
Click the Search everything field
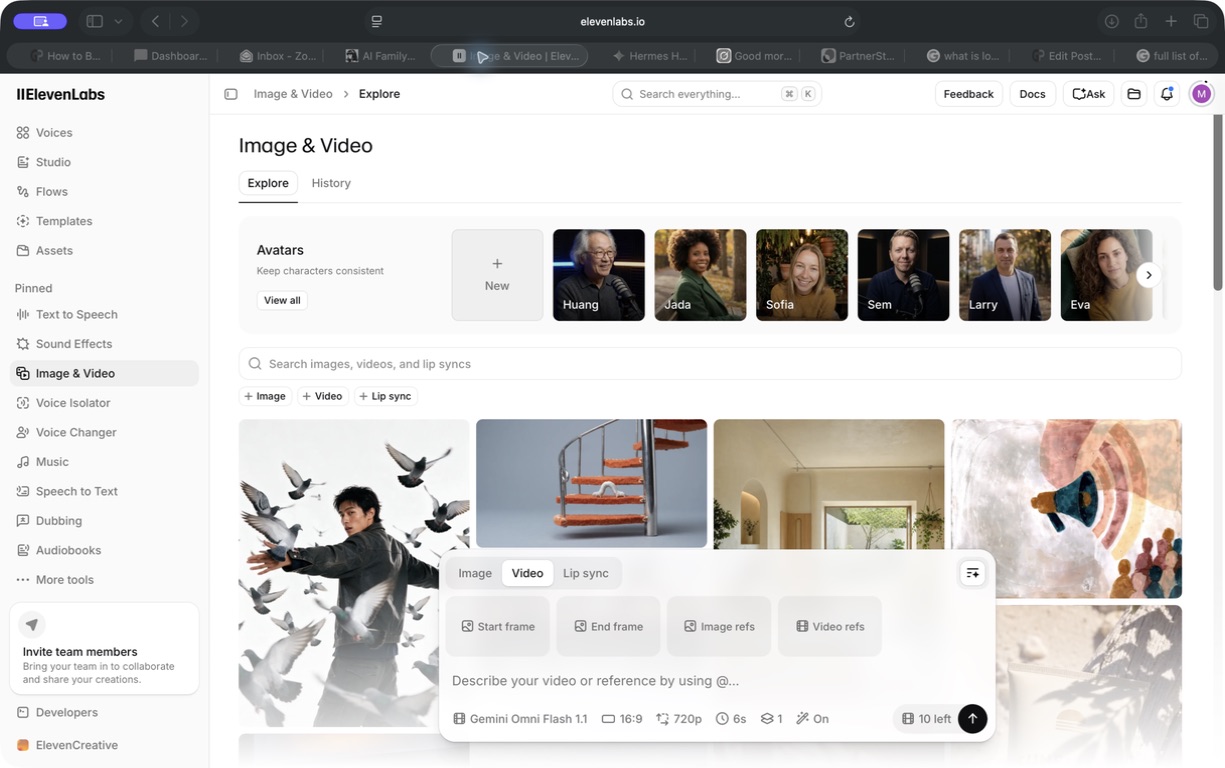pos(717,94)
